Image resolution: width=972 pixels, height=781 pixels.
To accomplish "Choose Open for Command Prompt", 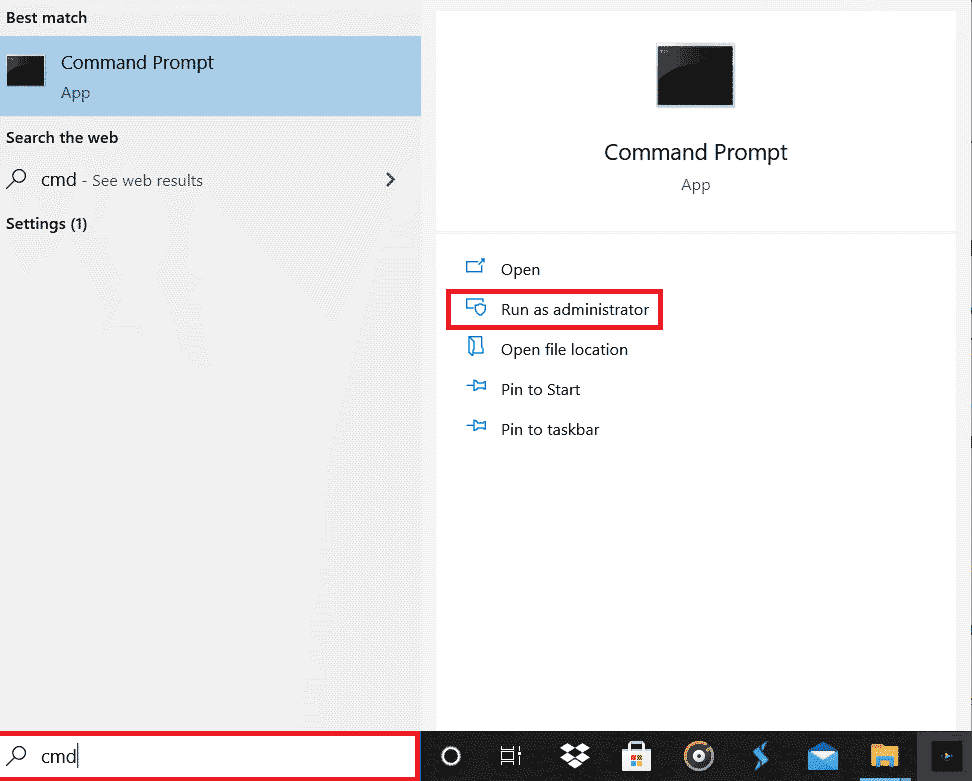I will pyautogui.click(x=520, y=270).
